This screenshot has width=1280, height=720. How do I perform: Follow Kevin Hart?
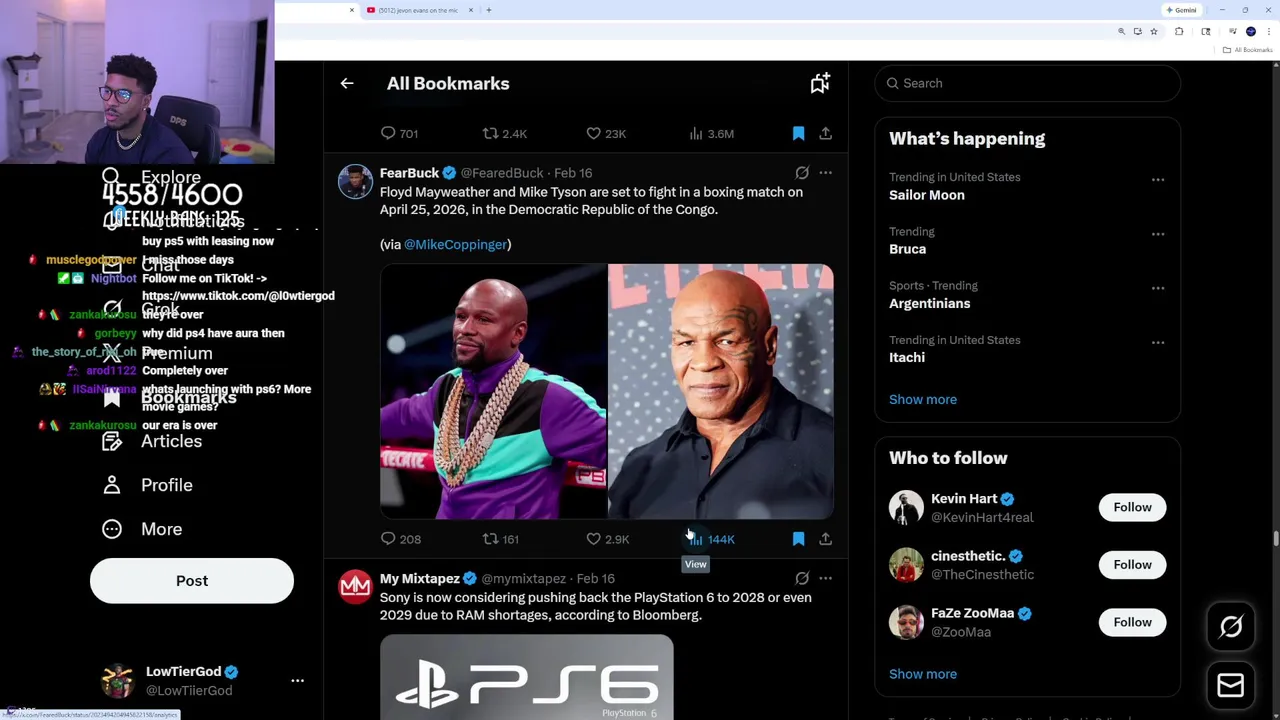(1133, 507)
